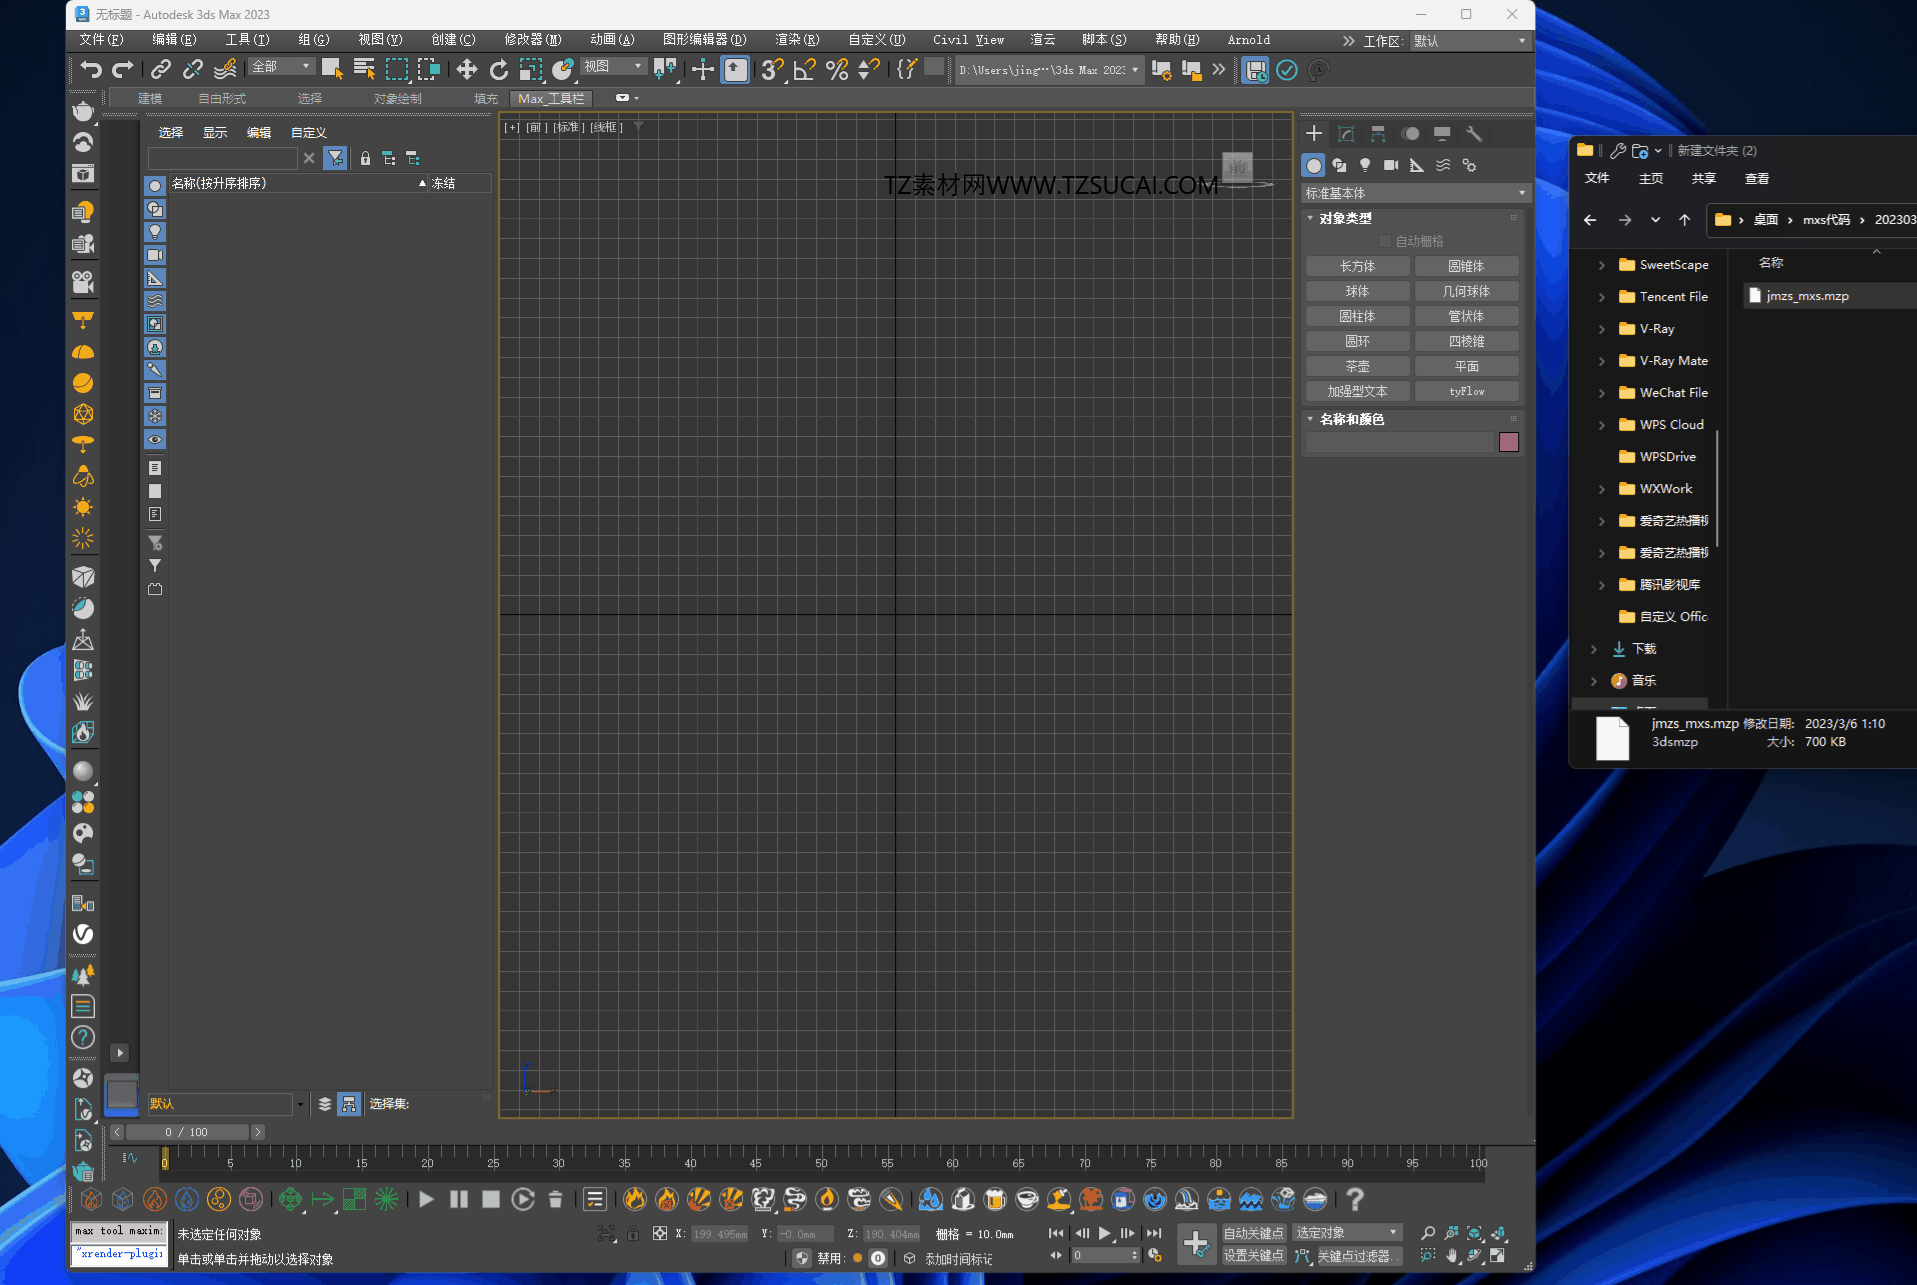The width and height of the screenshot is (1917, 1285).
Task: Toggle 自动关键点 auto key mode
Action: click(1252, 1233)
